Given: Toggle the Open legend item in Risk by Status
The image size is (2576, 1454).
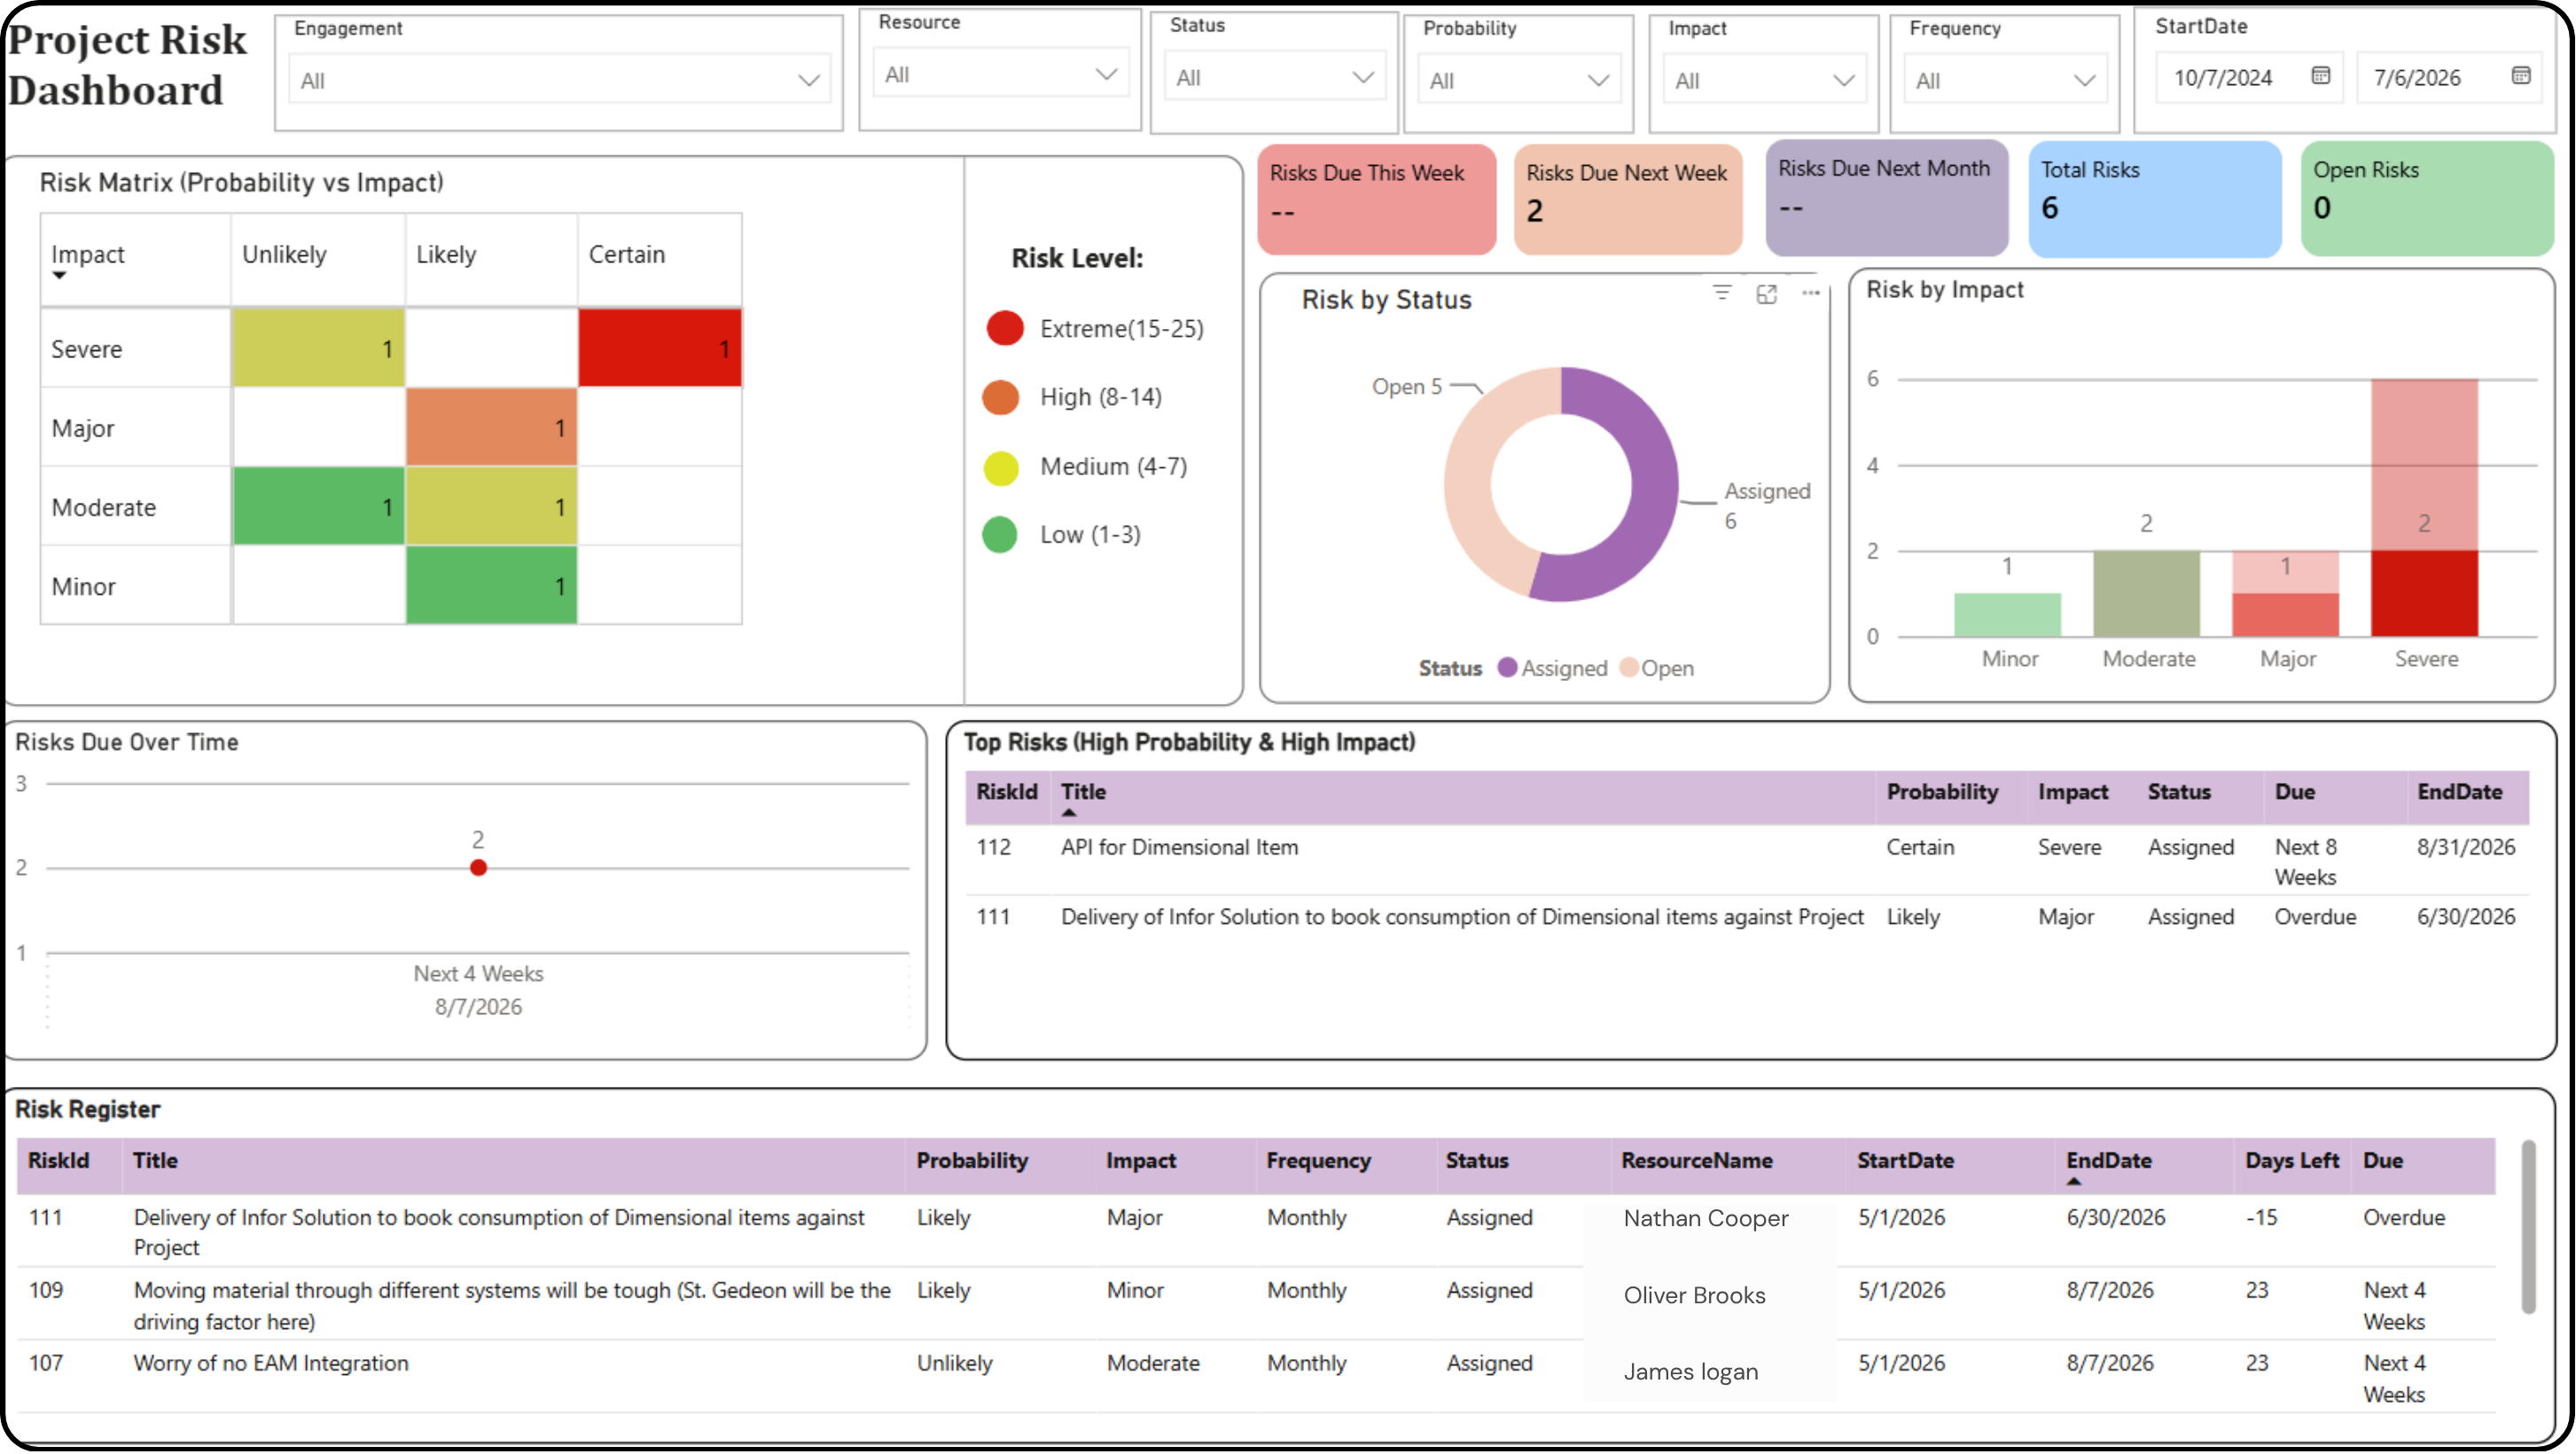Looking at the screenshot, I should [x=1656, y=668].
